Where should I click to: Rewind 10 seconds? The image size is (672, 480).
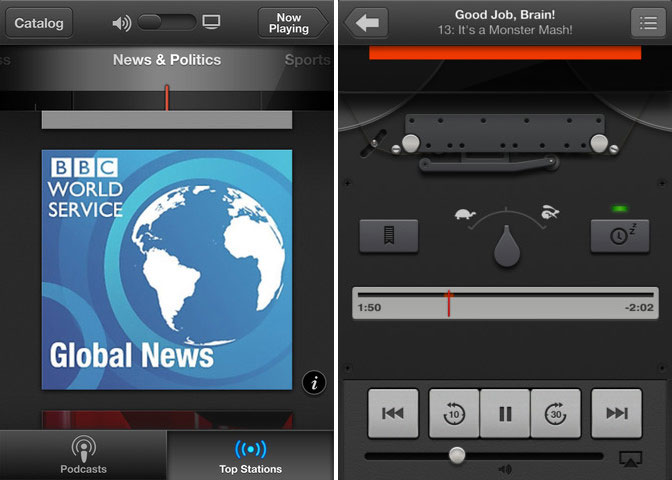[x=454, y=413]
